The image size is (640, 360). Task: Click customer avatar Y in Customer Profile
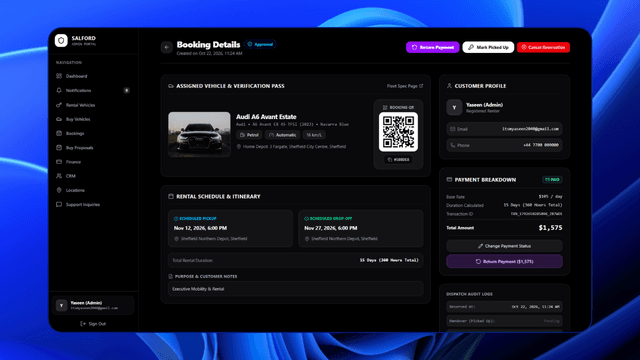pyautogui.click(x=454, y=107)
